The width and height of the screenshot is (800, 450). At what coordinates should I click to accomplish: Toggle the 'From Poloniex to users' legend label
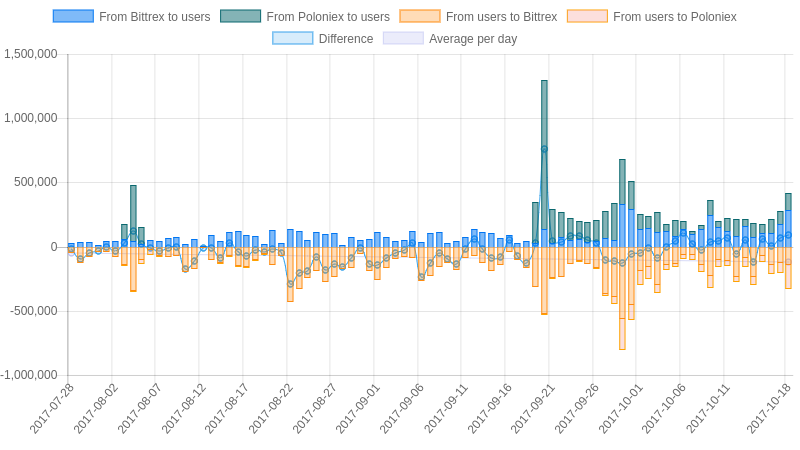328,17
